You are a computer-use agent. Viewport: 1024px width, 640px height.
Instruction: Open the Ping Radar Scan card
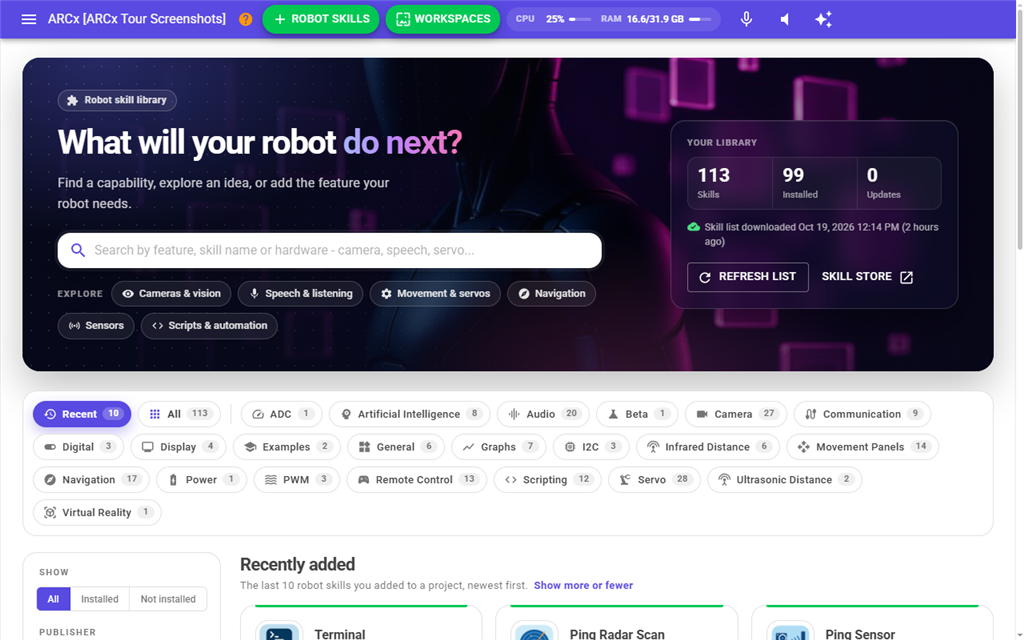[616, 622]
